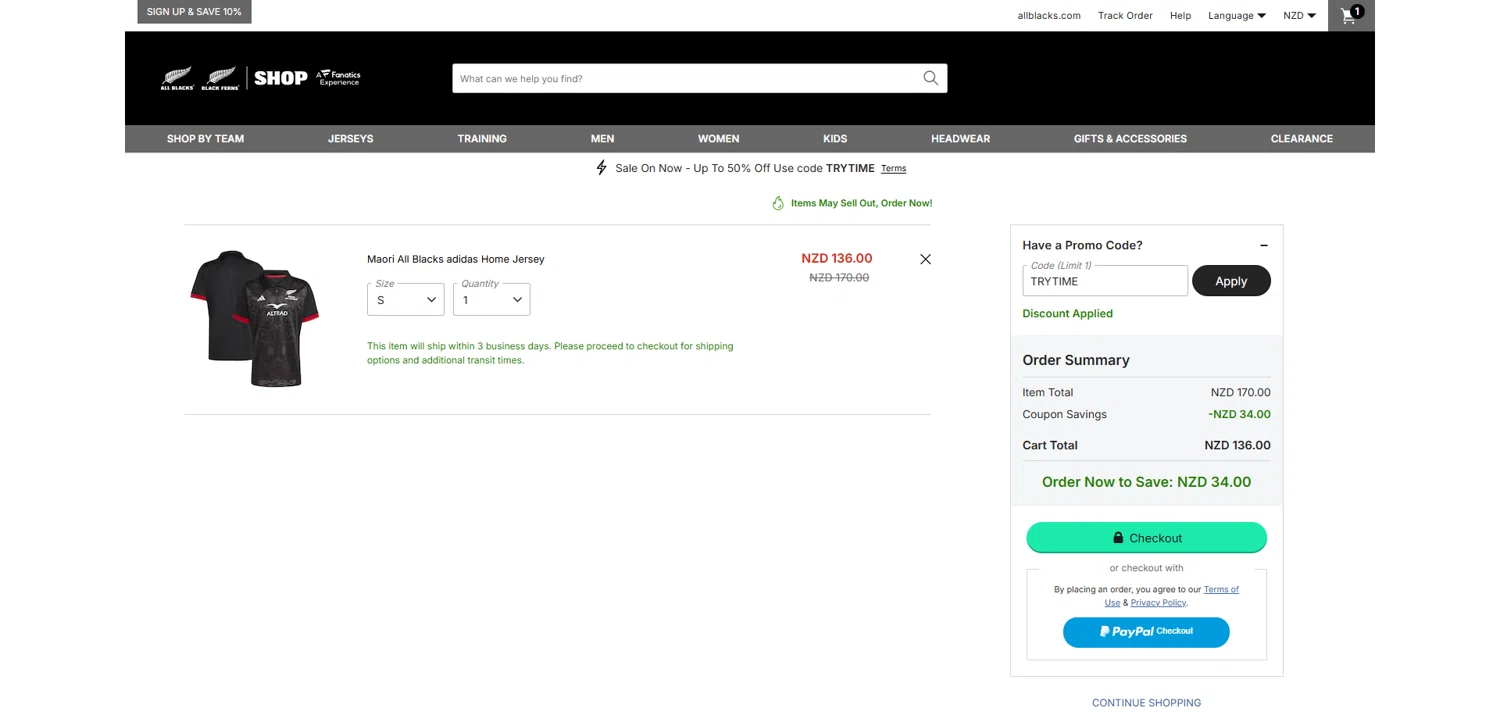Proceed with the green Checkout button

coord(1146,538)
